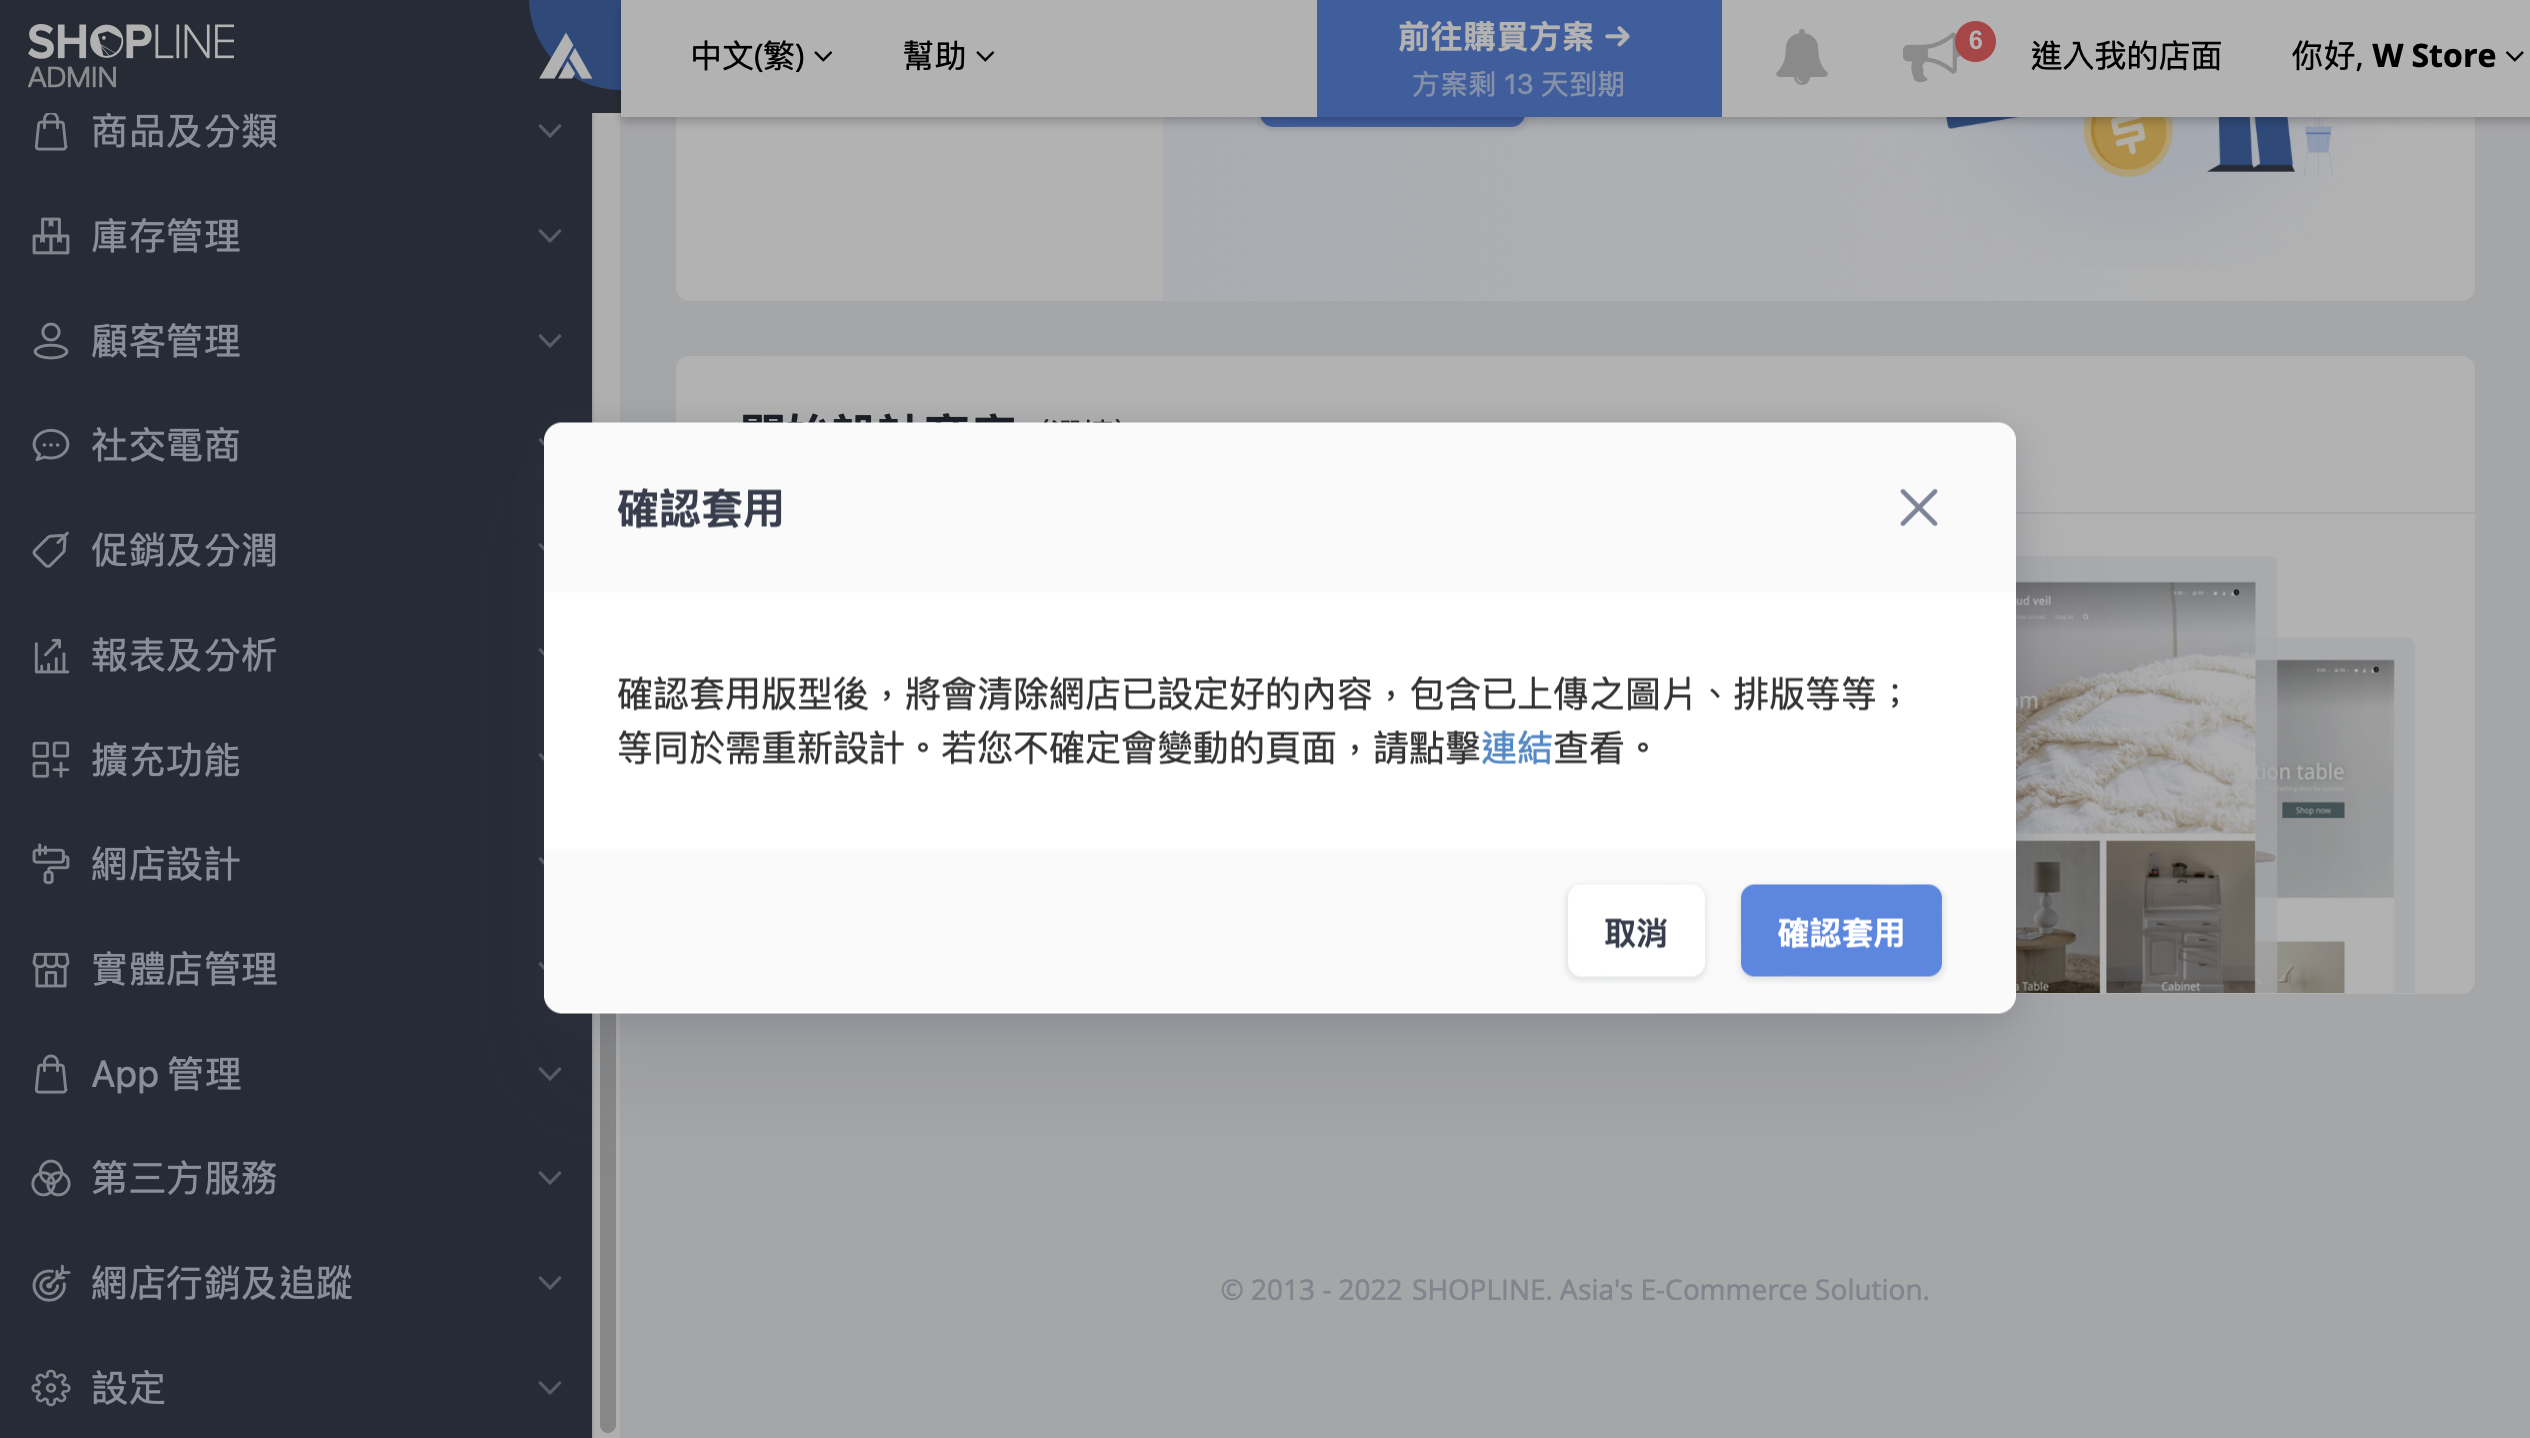2530x1438 pixels.
Task: Expand 第三方服務 chevron
Action: pos(550,1179)
